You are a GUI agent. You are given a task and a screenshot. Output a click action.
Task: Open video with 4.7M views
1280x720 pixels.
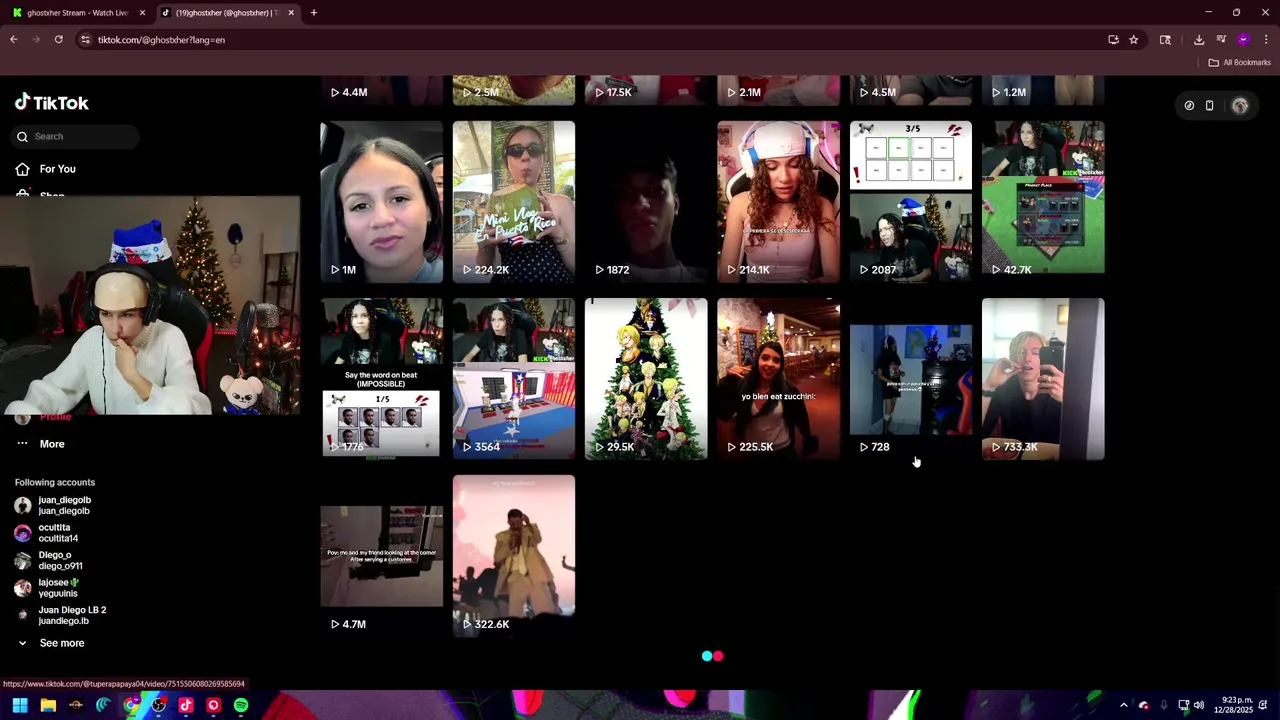click(381, 556)
